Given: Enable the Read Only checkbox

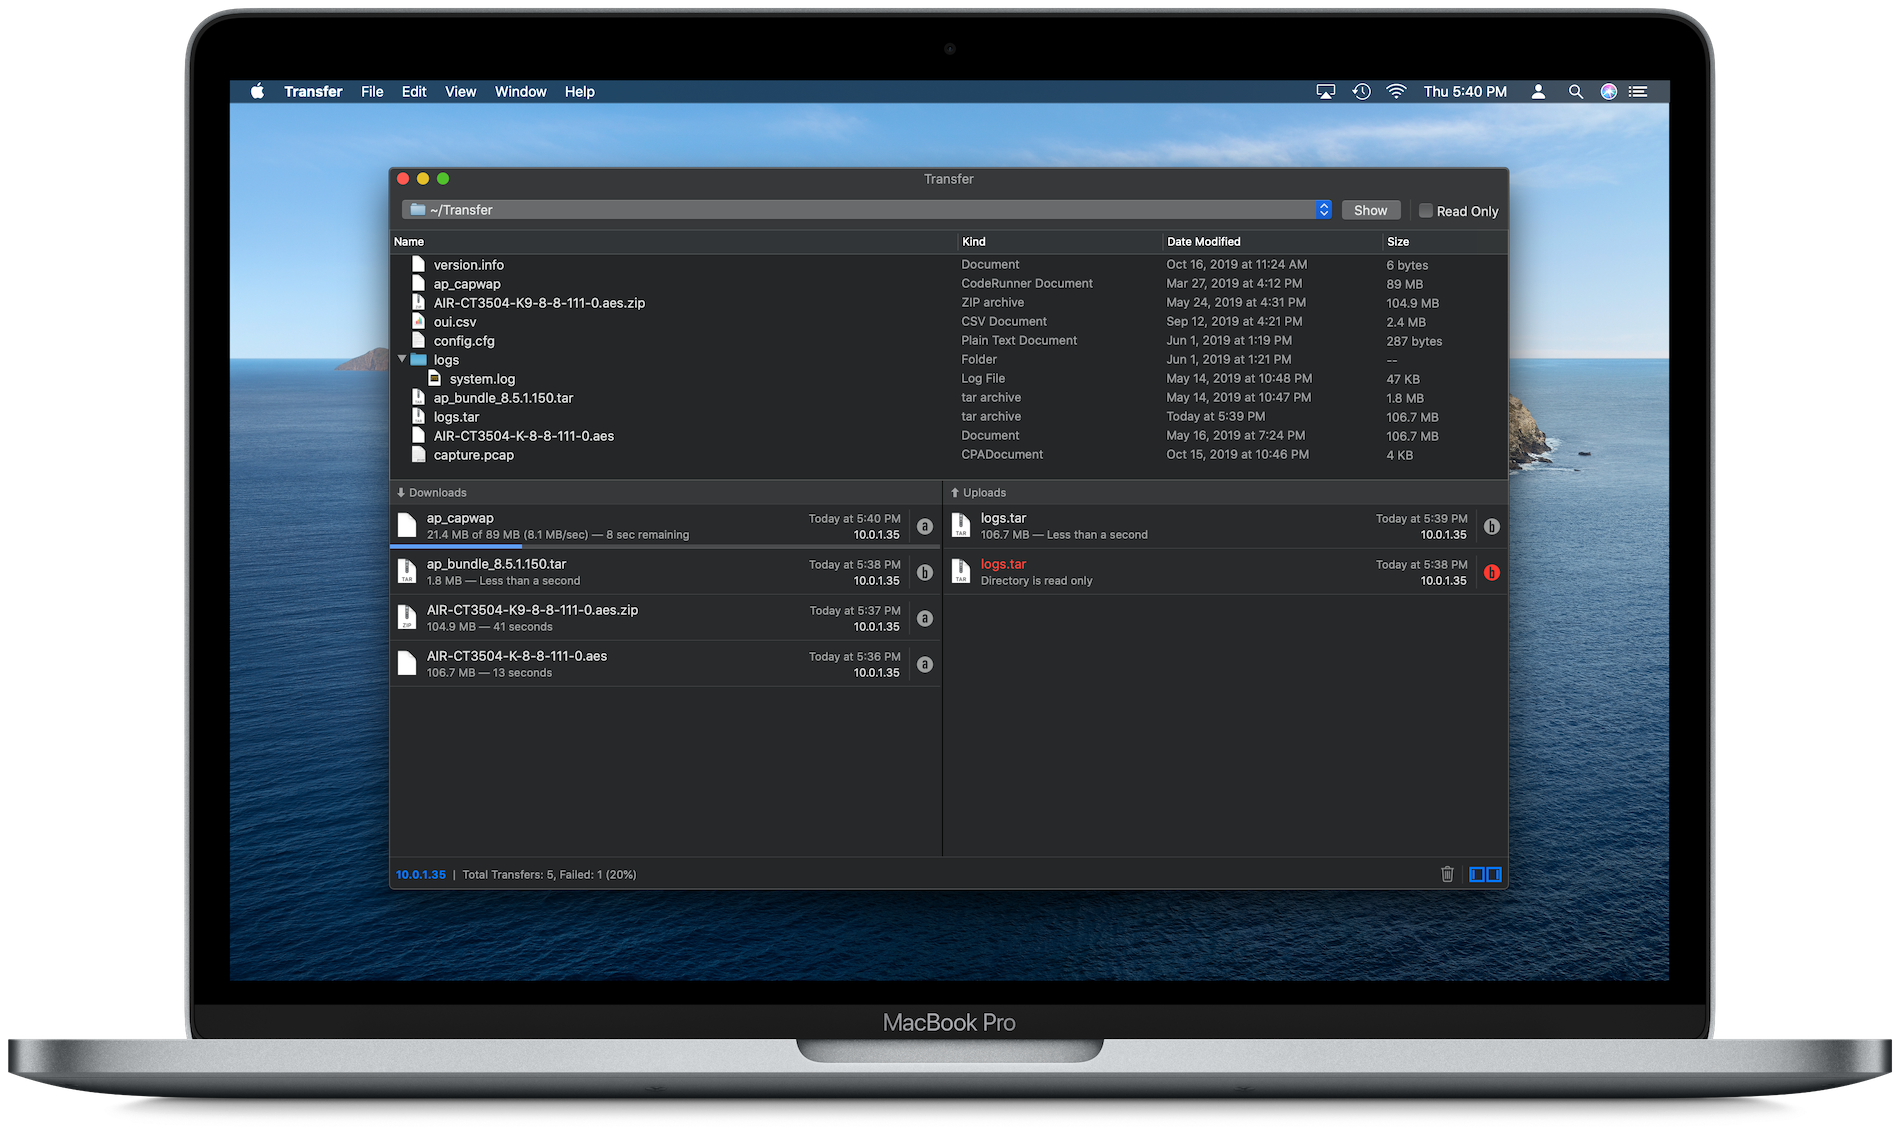Looking at the screenshot, I should pyautogui.click(x=1426, y=211).
